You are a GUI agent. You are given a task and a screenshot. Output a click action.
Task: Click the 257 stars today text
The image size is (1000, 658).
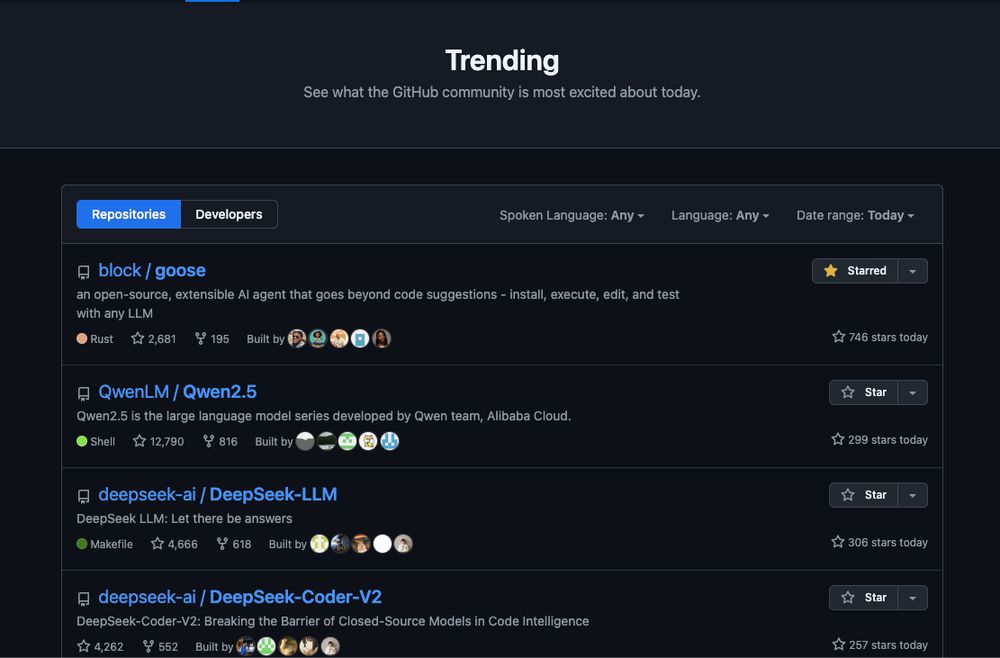(x=880, y=645)
